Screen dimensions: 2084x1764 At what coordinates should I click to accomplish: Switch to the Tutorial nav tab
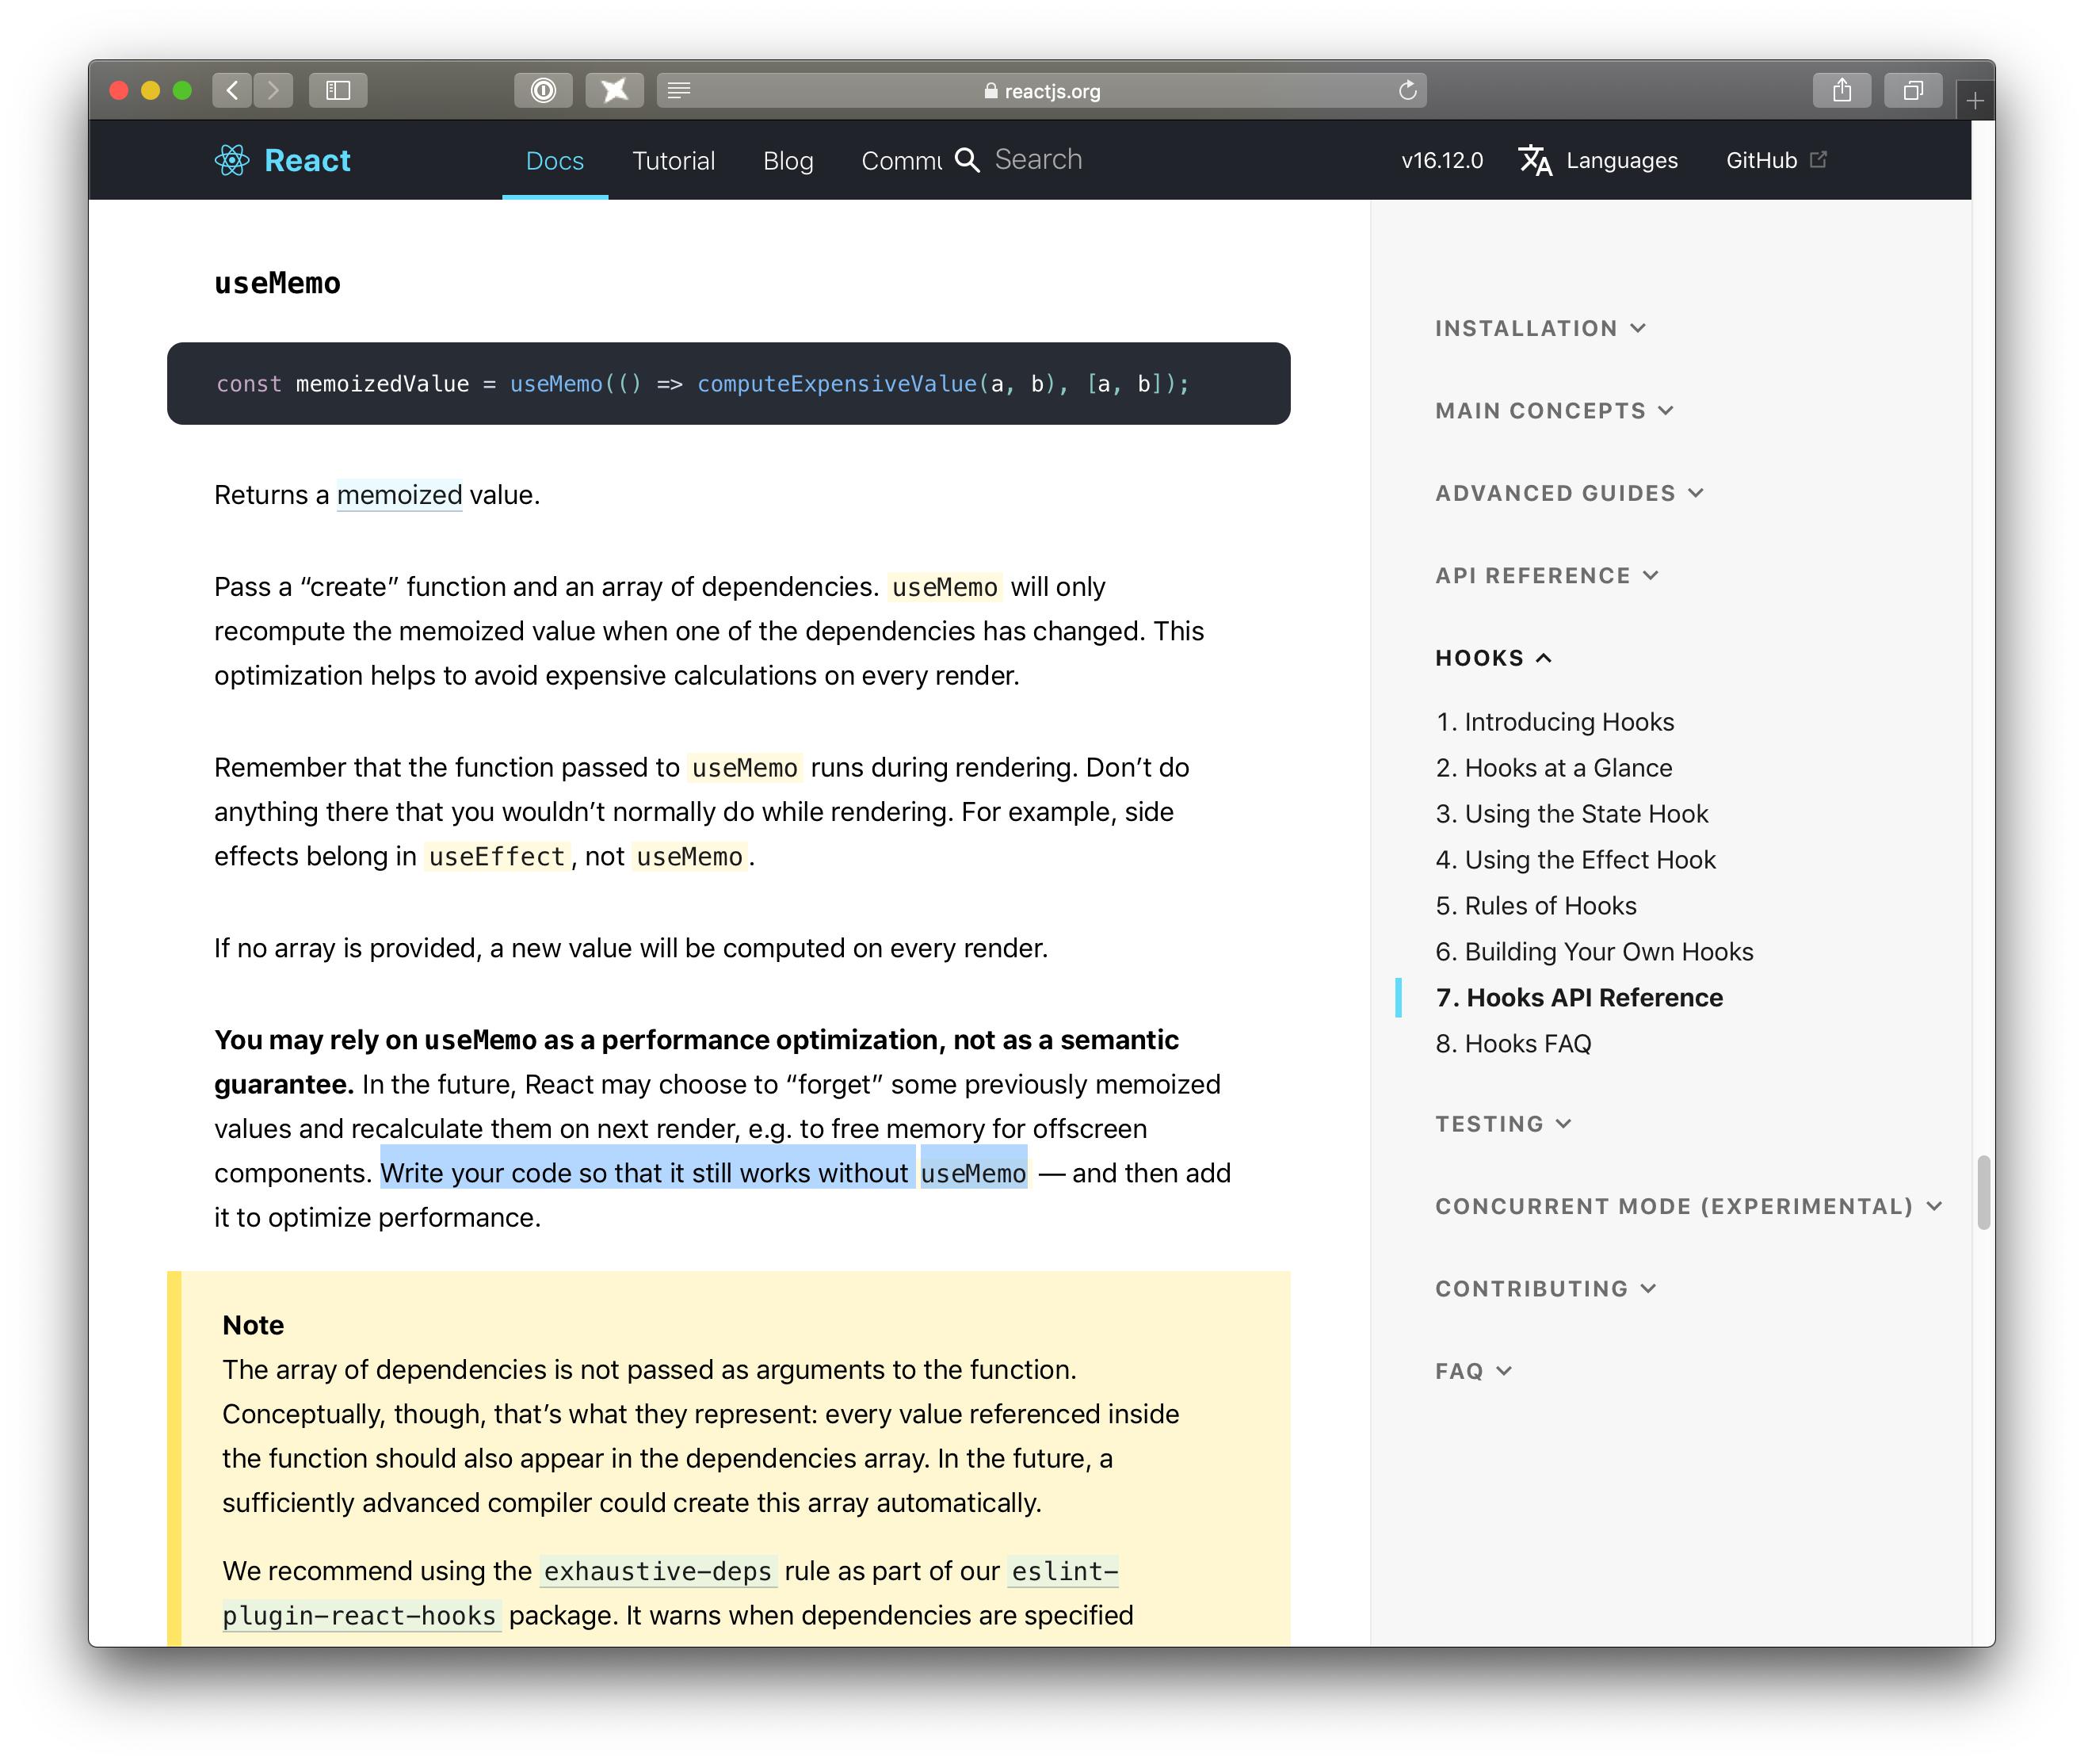tap(673, 160)
